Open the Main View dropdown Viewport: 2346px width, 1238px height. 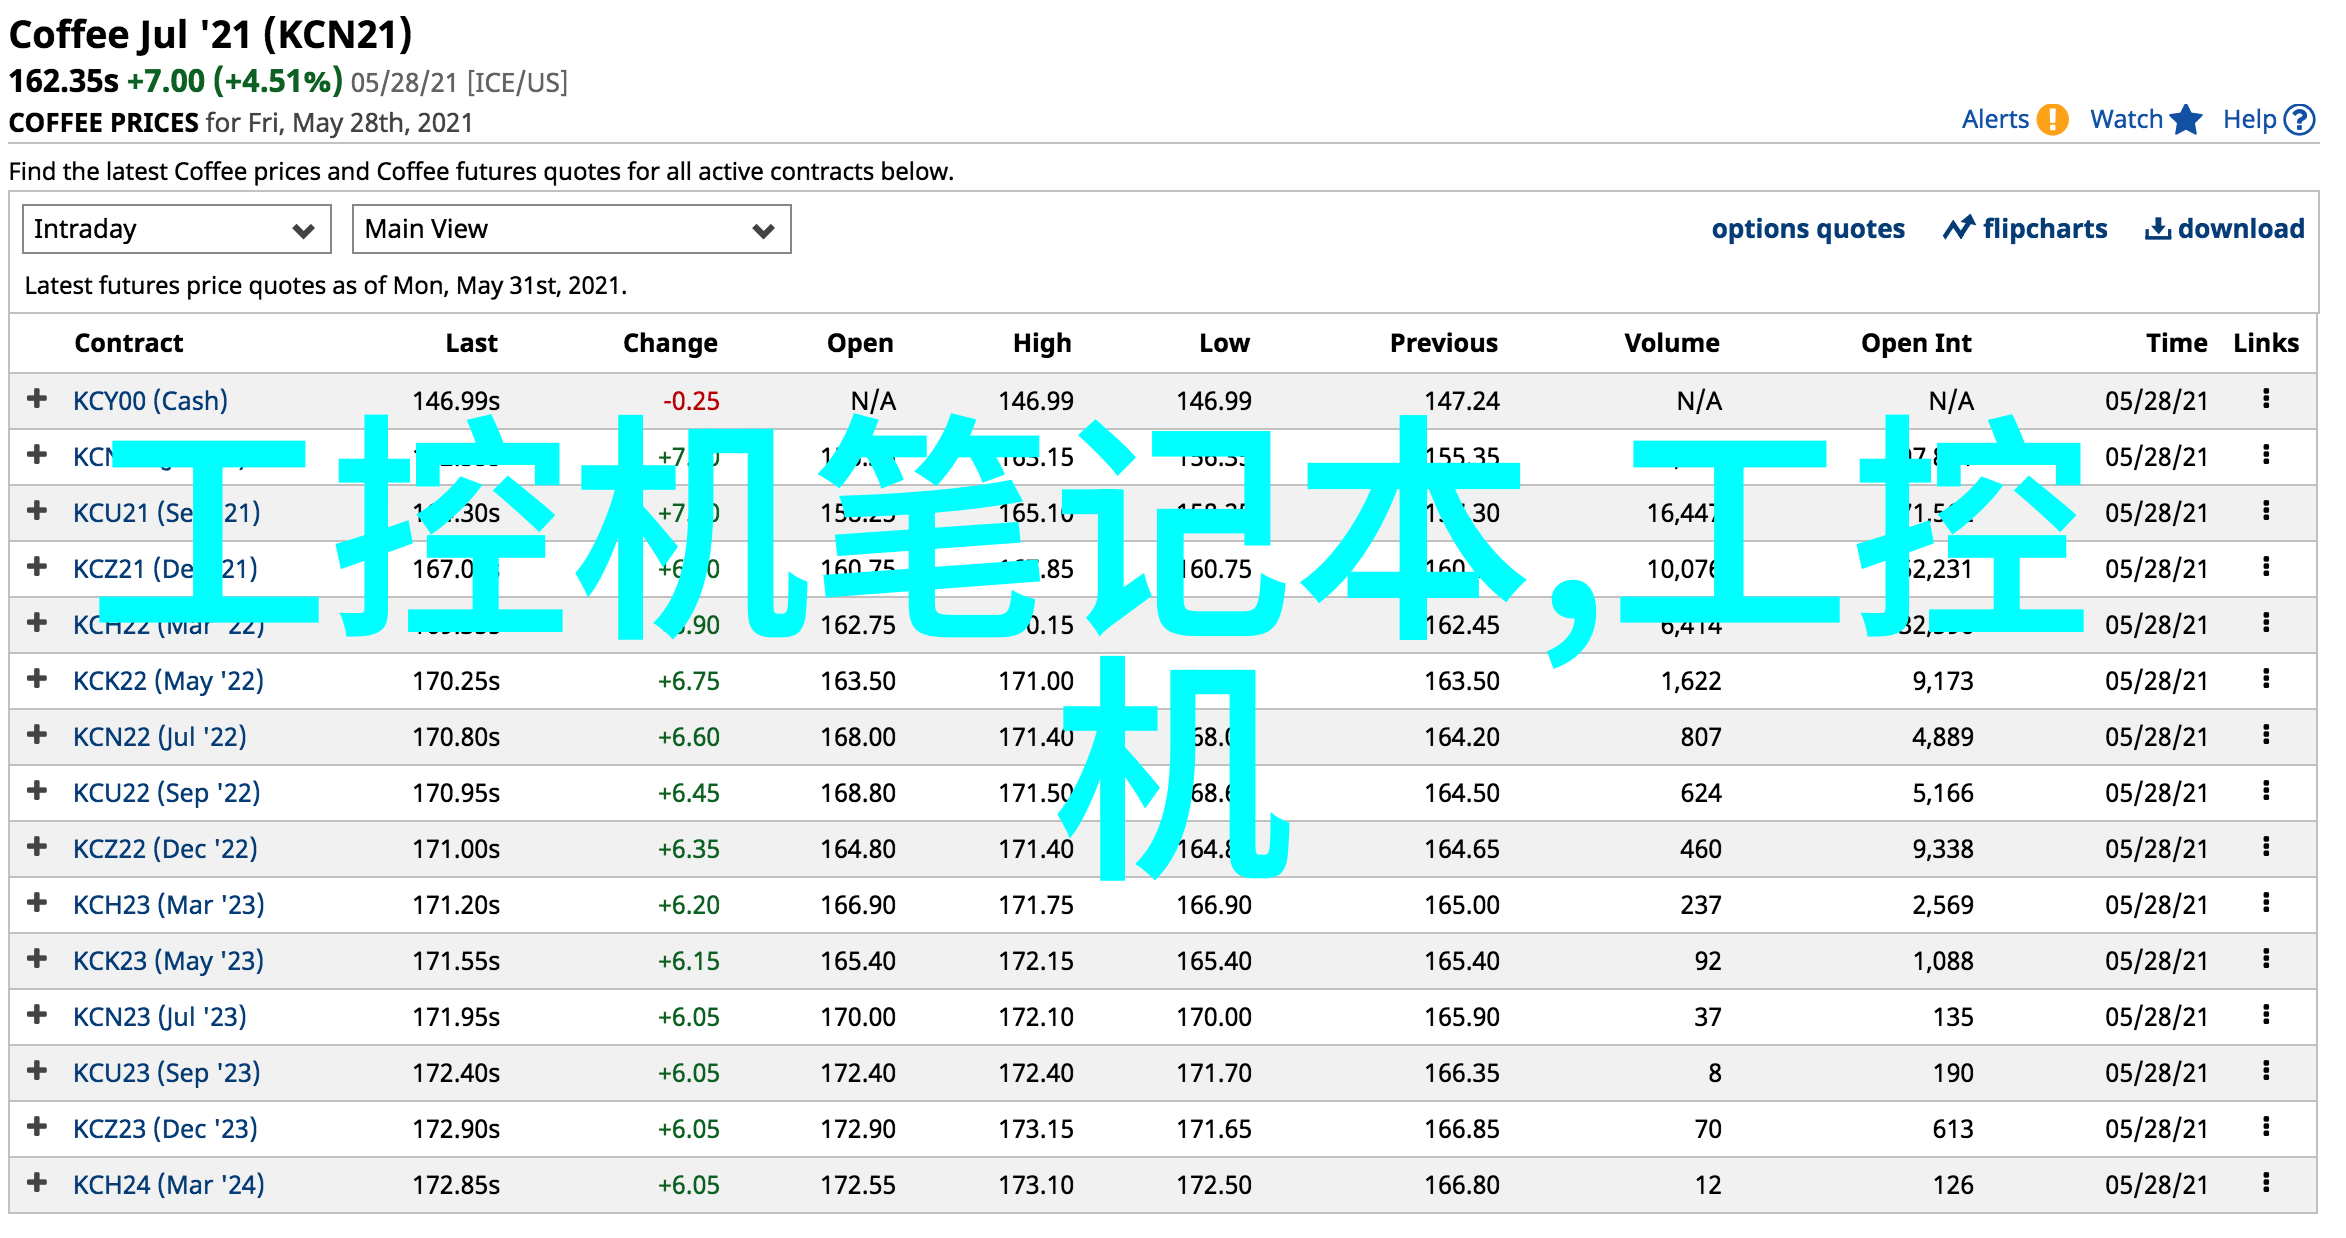point(571,230)
